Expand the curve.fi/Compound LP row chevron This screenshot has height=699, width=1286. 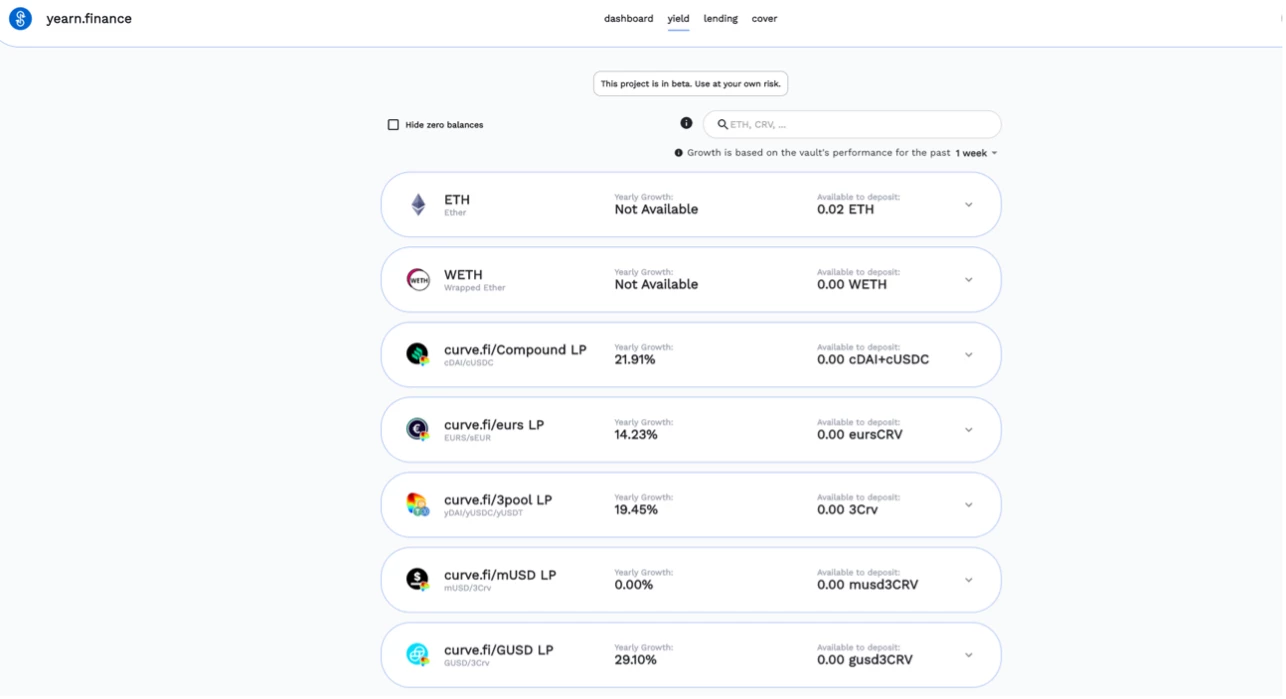(968, 355)
